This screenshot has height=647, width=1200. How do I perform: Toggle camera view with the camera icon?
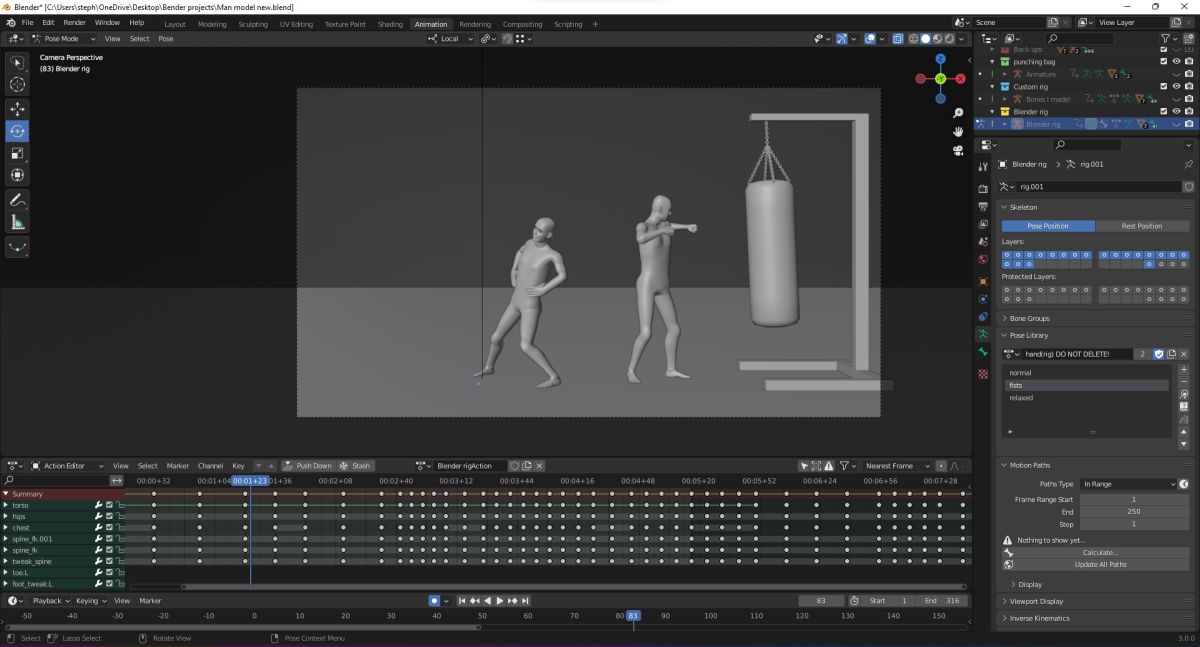pyautogui.click(x=958, y=150)
